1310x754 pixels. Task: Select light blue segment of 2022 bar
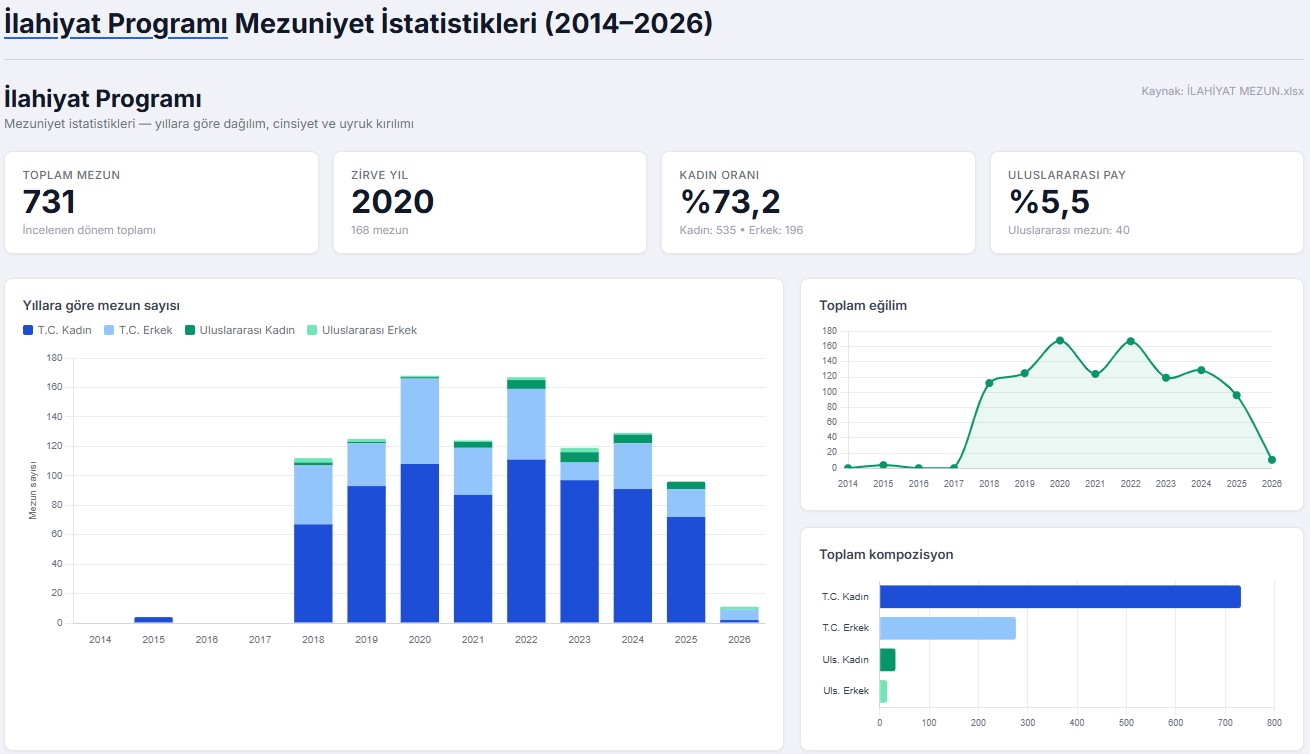526,424
